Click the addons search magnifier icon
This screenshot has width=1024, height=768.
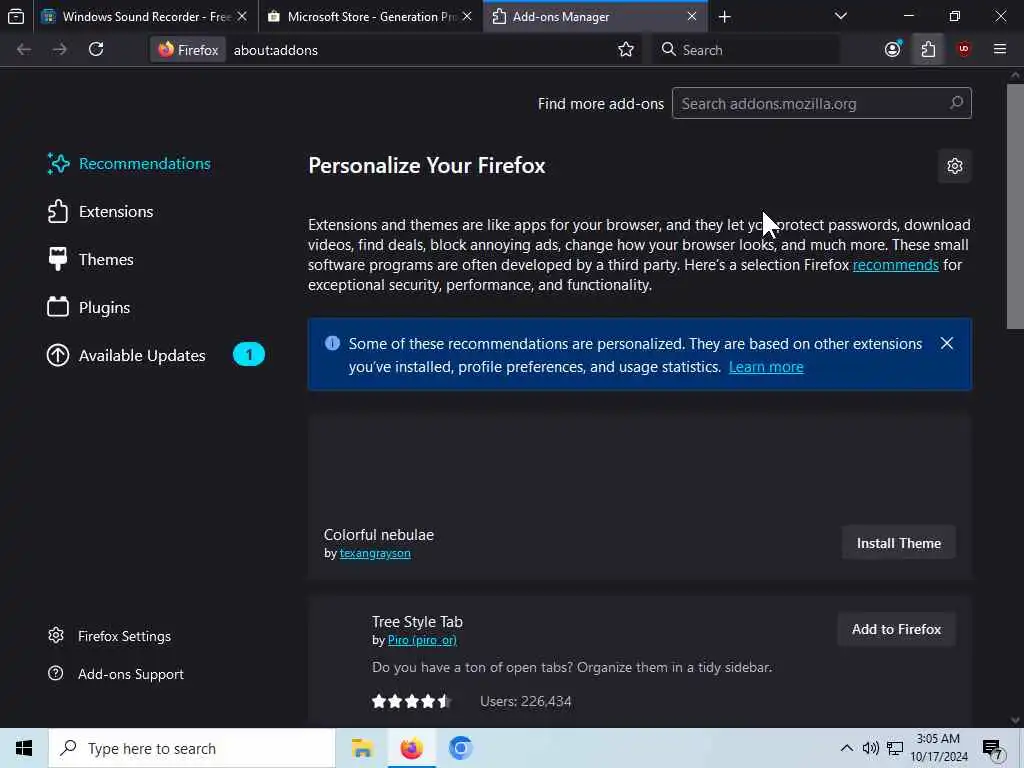956,103
